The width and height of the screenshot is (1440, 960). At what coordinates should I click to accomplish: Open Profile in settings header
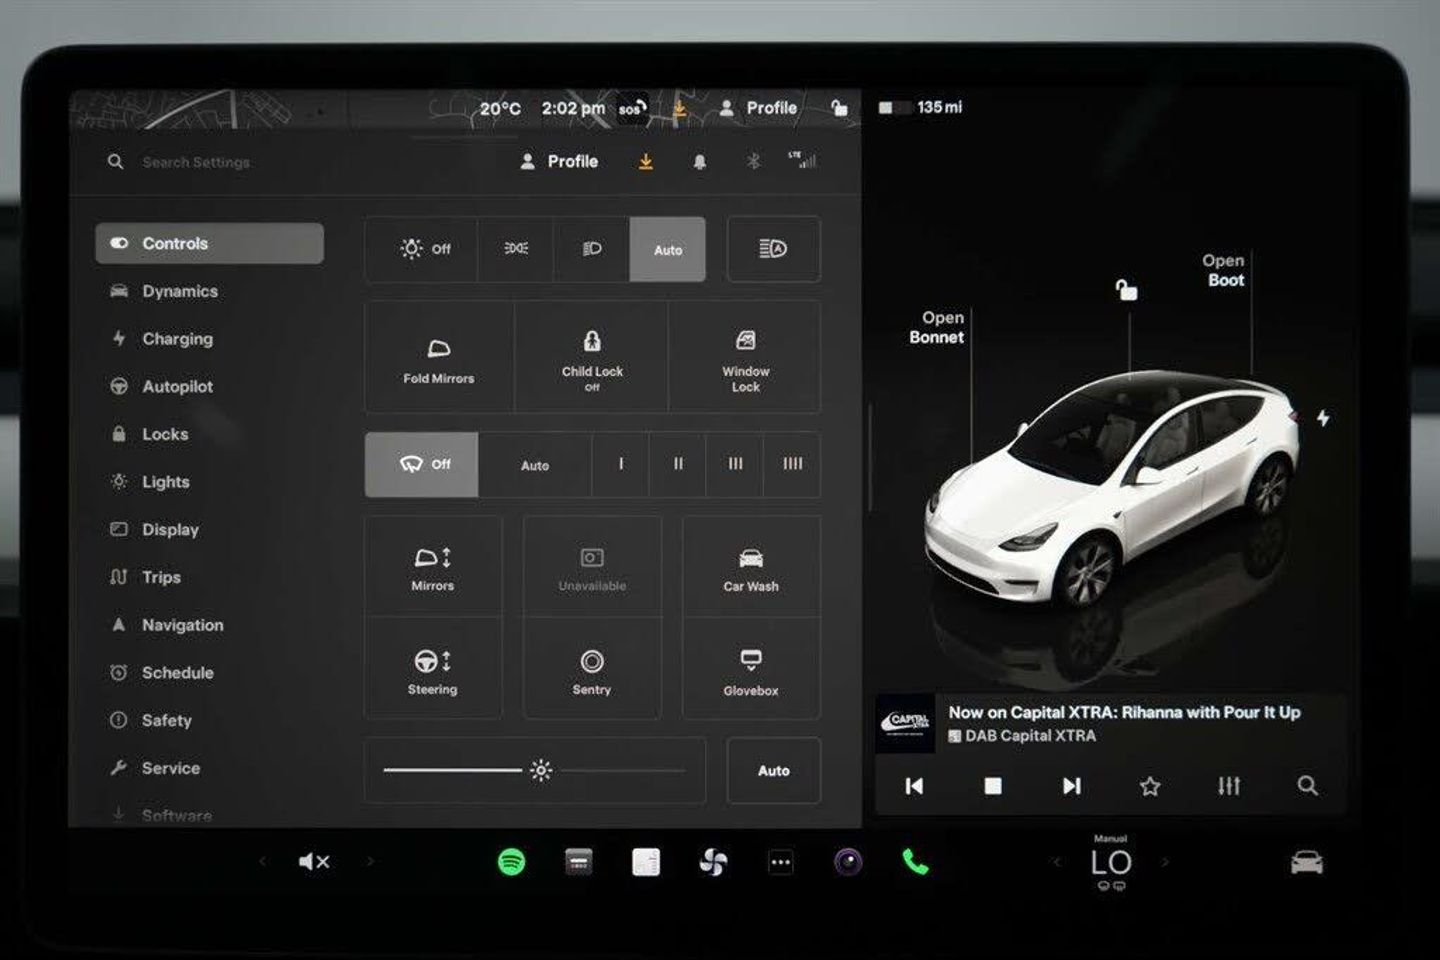[559, 161]
